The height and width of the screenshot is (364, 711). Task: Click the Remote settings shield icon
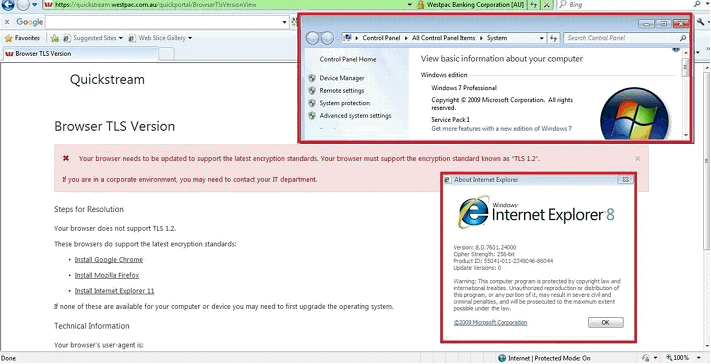(312, 91)
